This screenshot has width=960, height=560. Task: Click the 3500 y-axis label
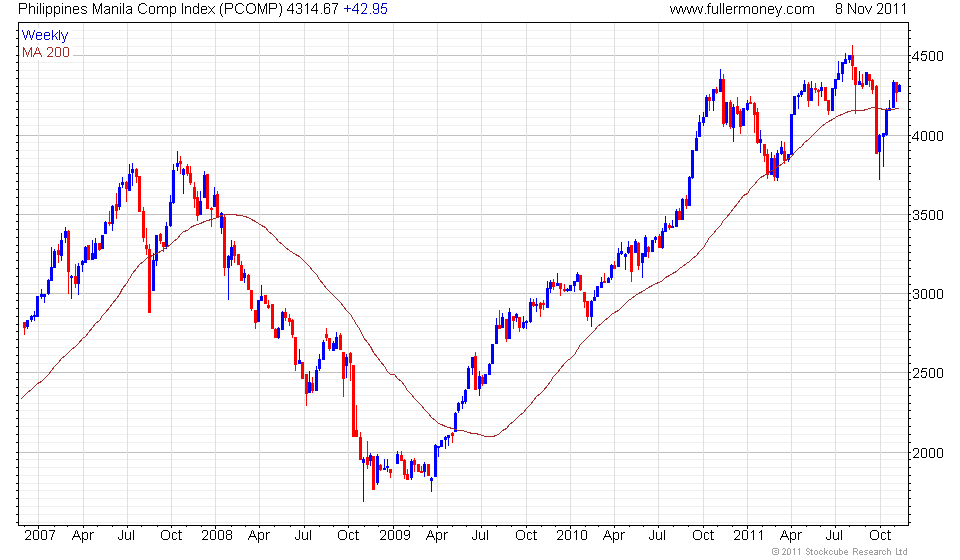pyautogui.click(x=928, y=215)
